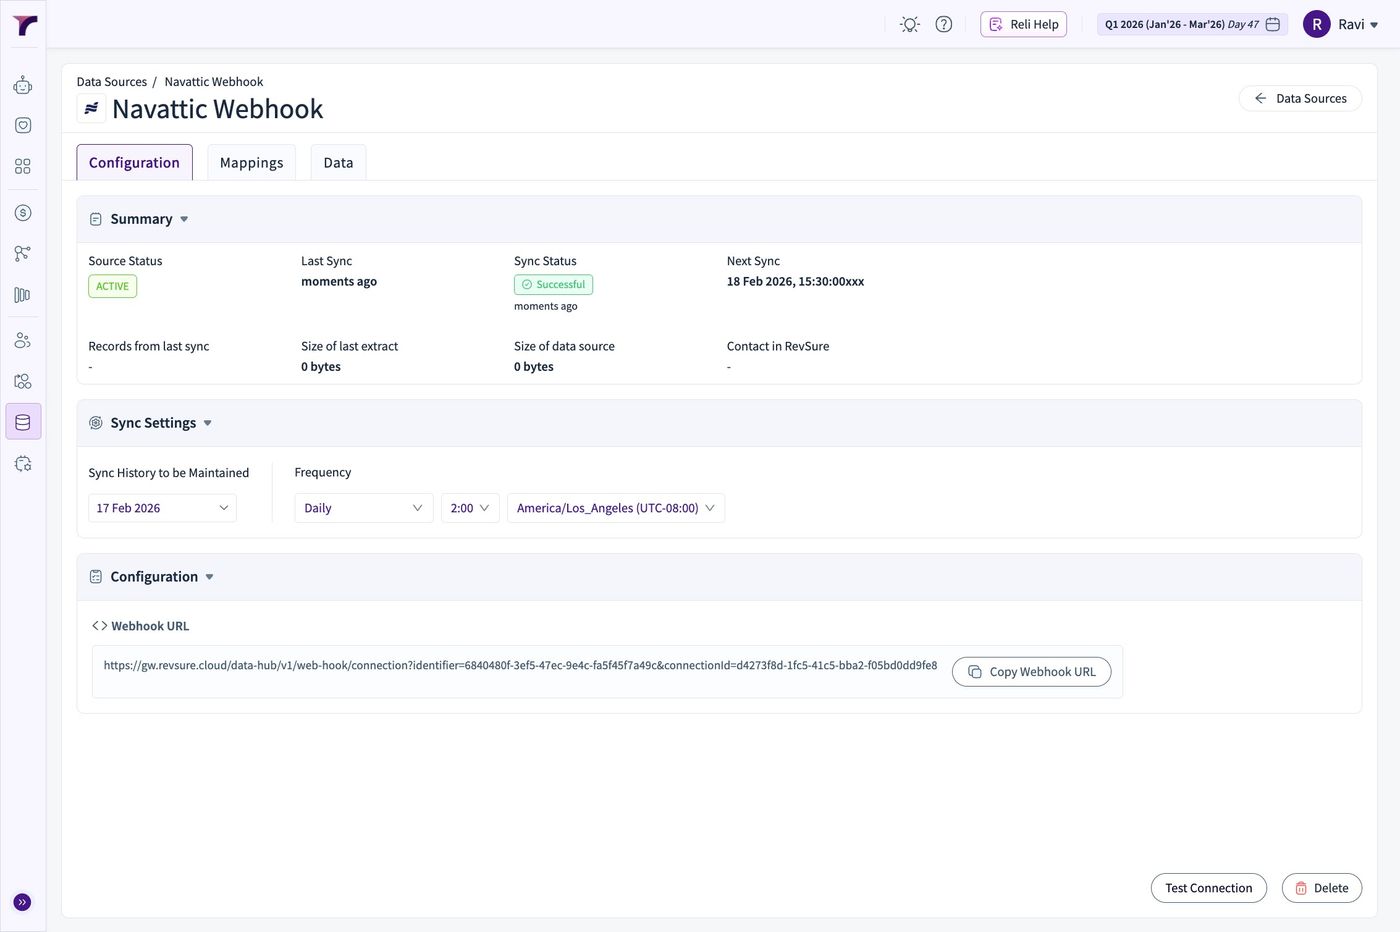The image size is (1400, 932).
Task: Open the question mark help icon
Action: (944, 25)
